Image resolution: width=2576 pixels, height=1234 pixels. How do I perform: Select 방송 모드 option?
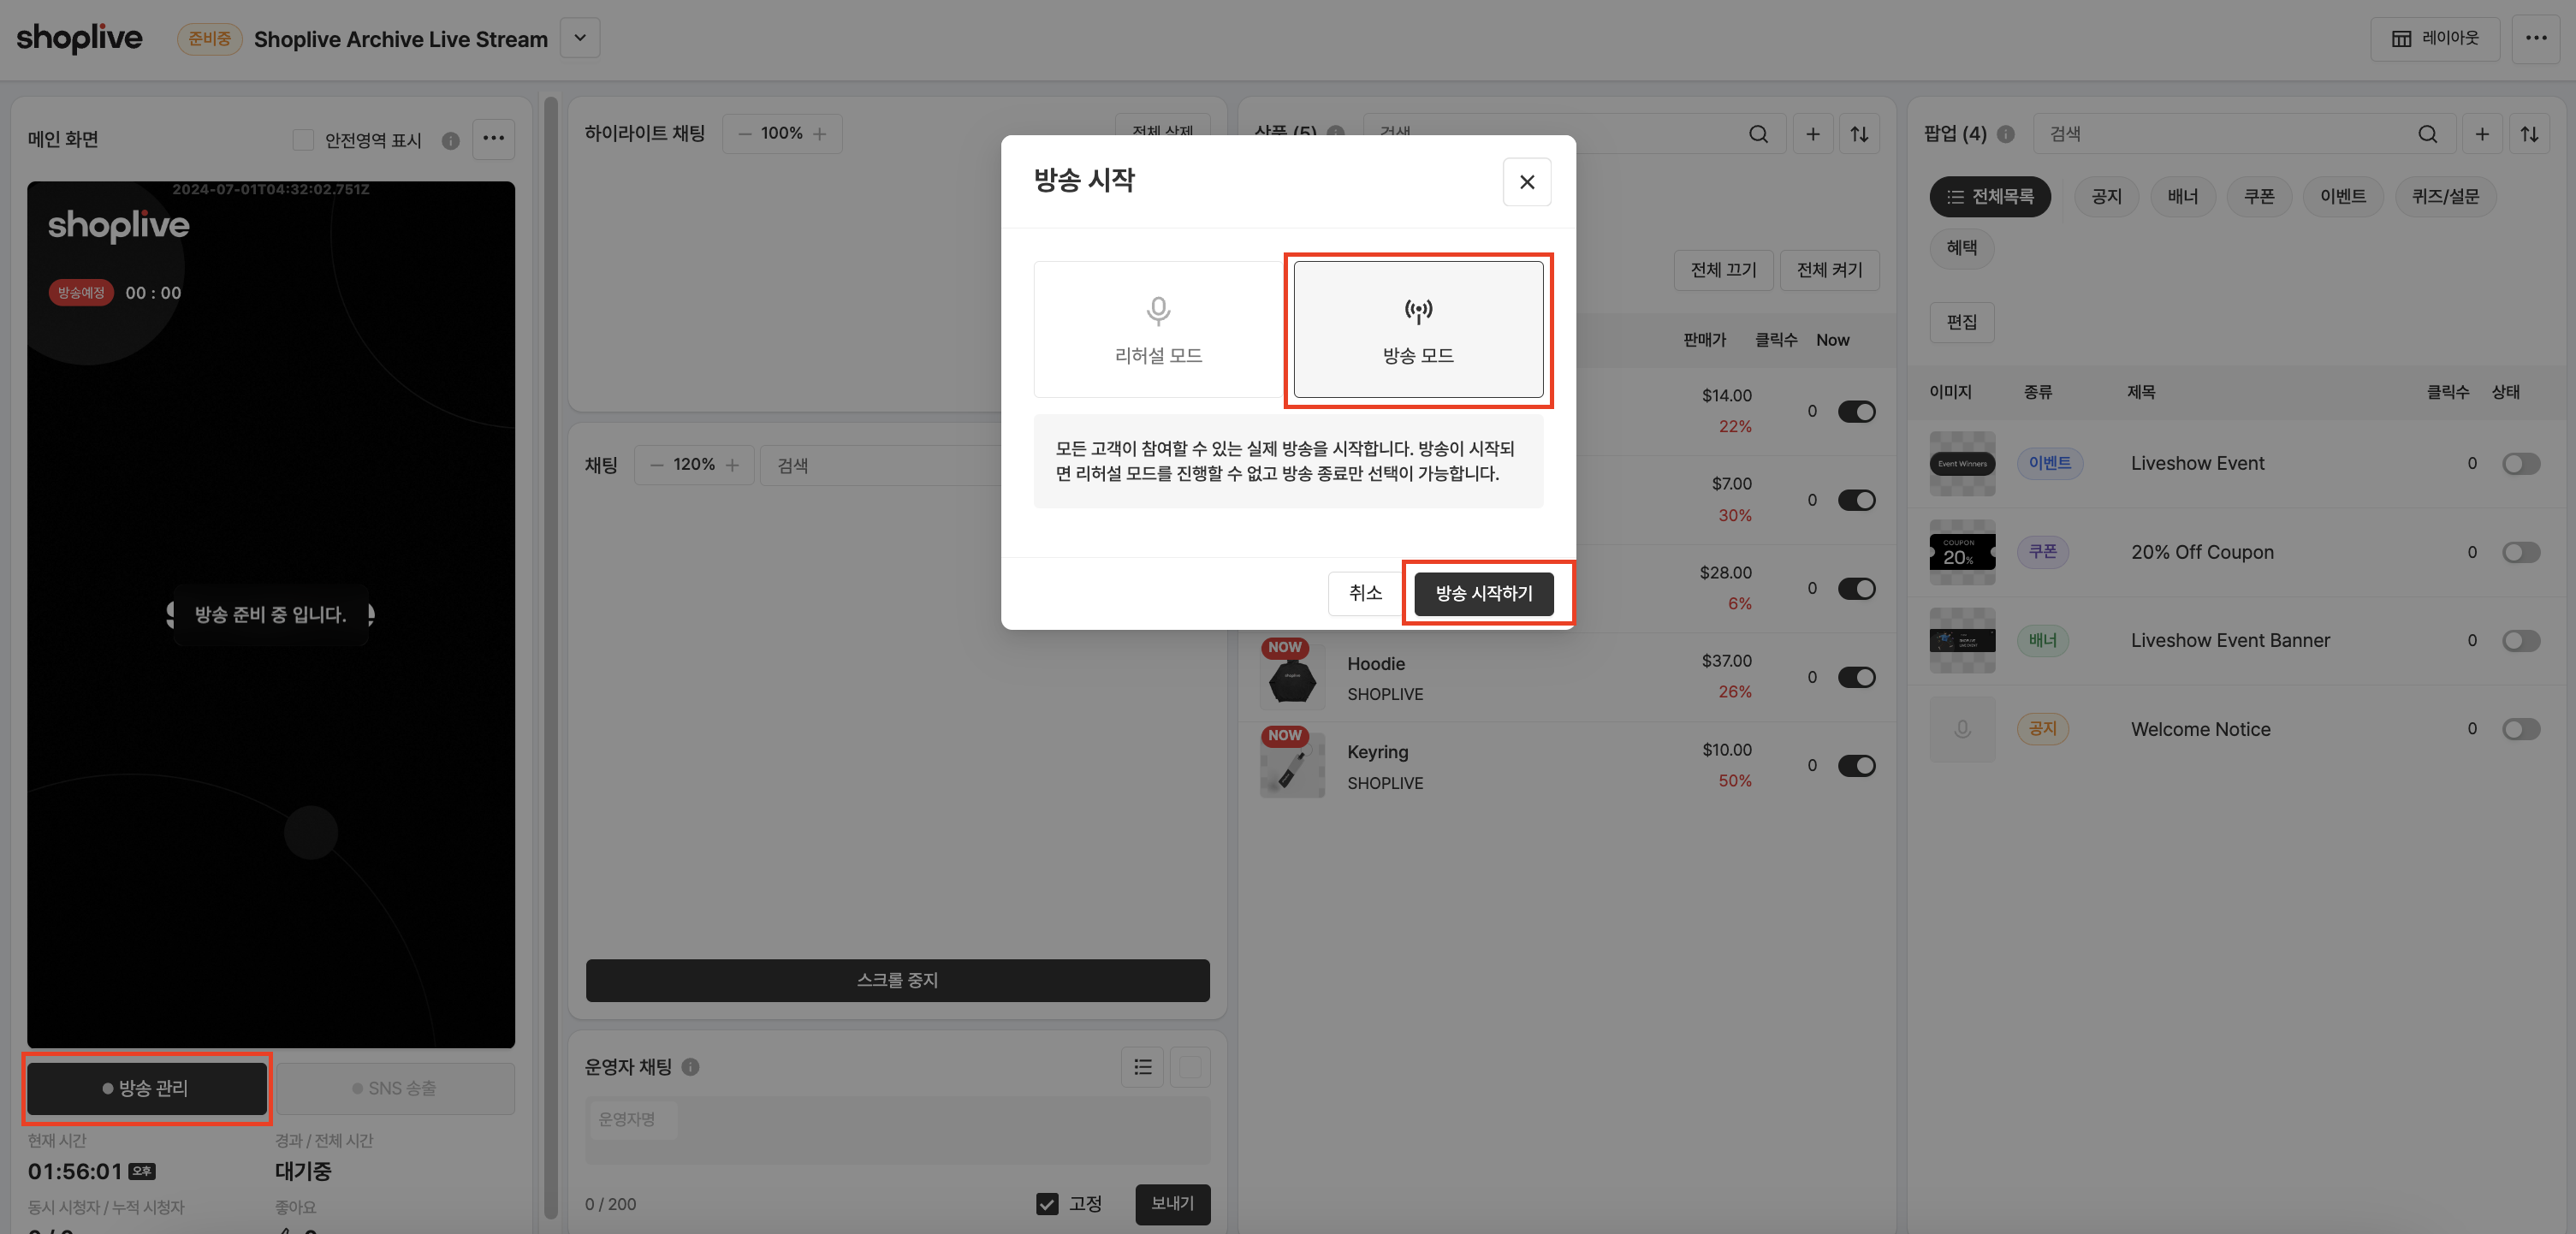coord(1418,330)
